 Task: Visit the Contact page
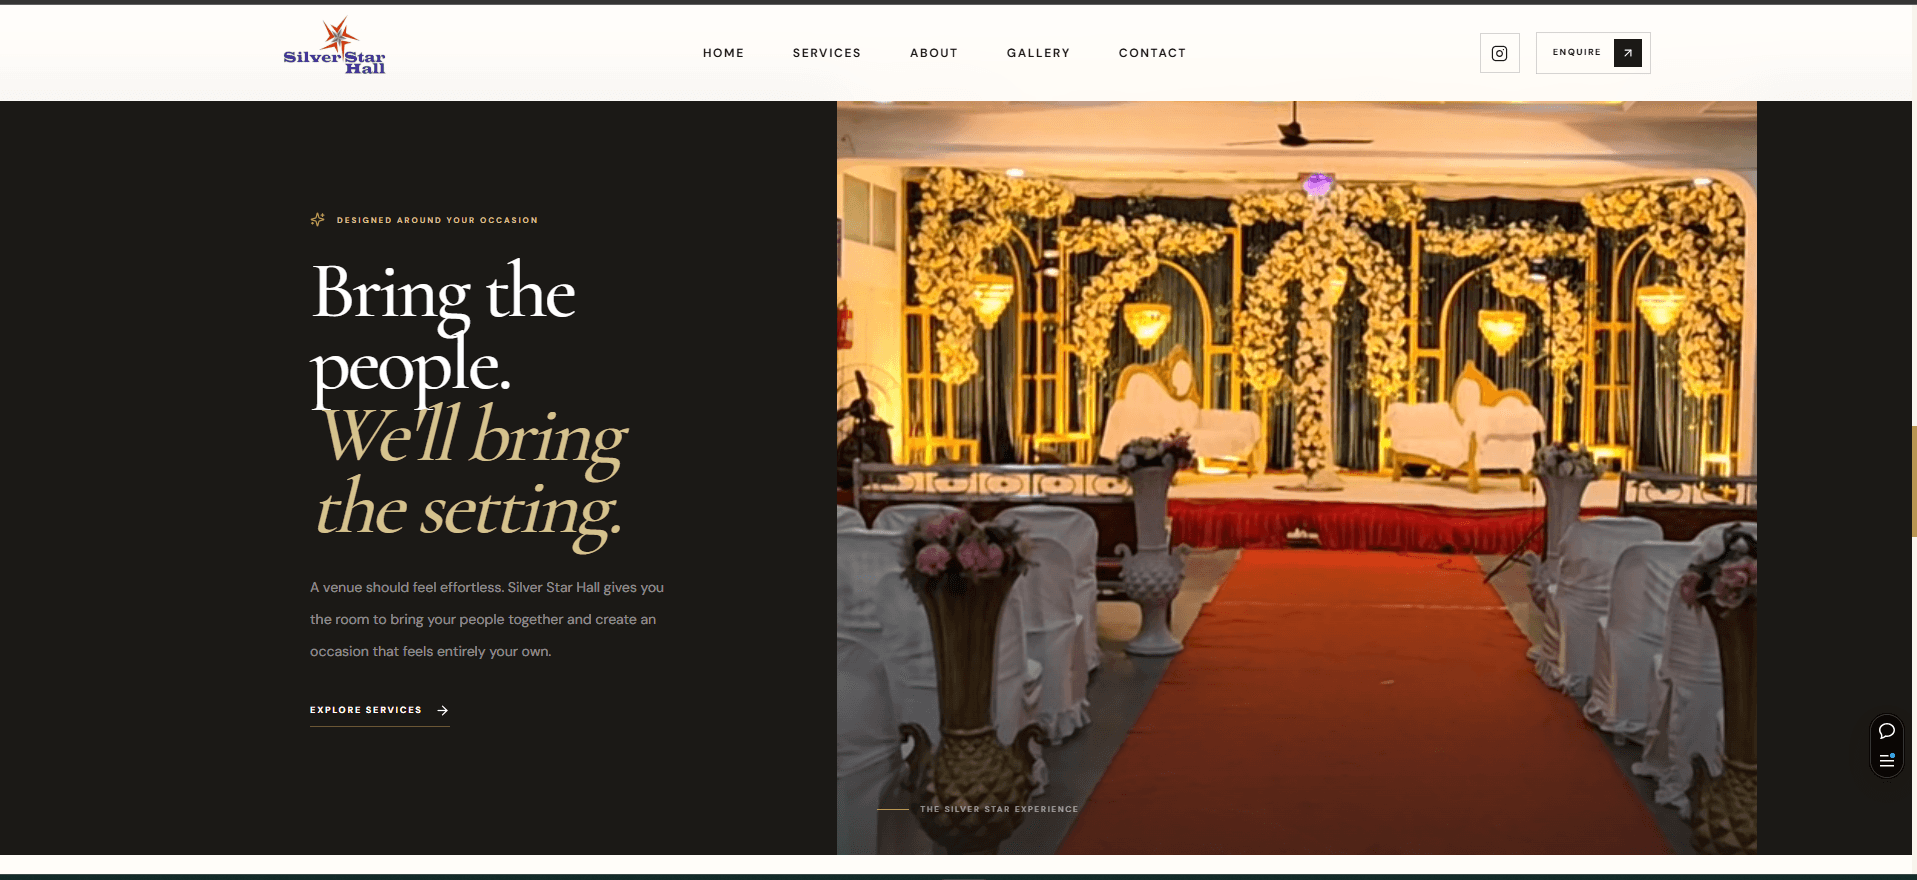tap(1152, 53)
